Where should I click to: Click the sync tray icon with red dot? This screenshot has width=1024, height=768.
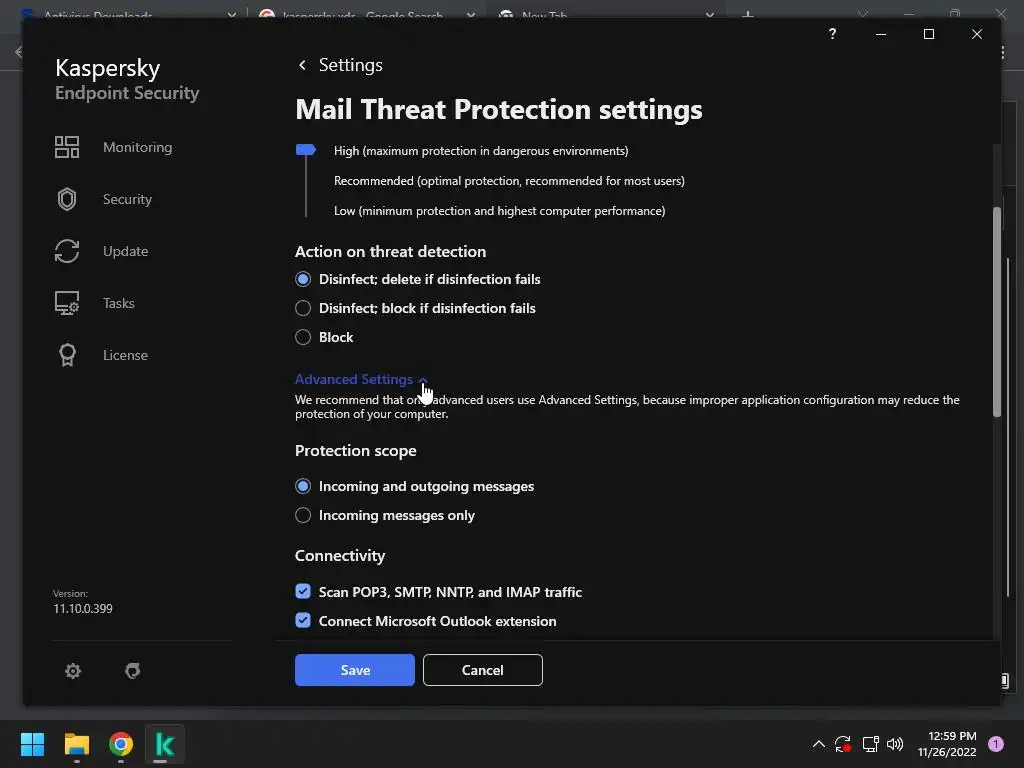coord(843,744)
